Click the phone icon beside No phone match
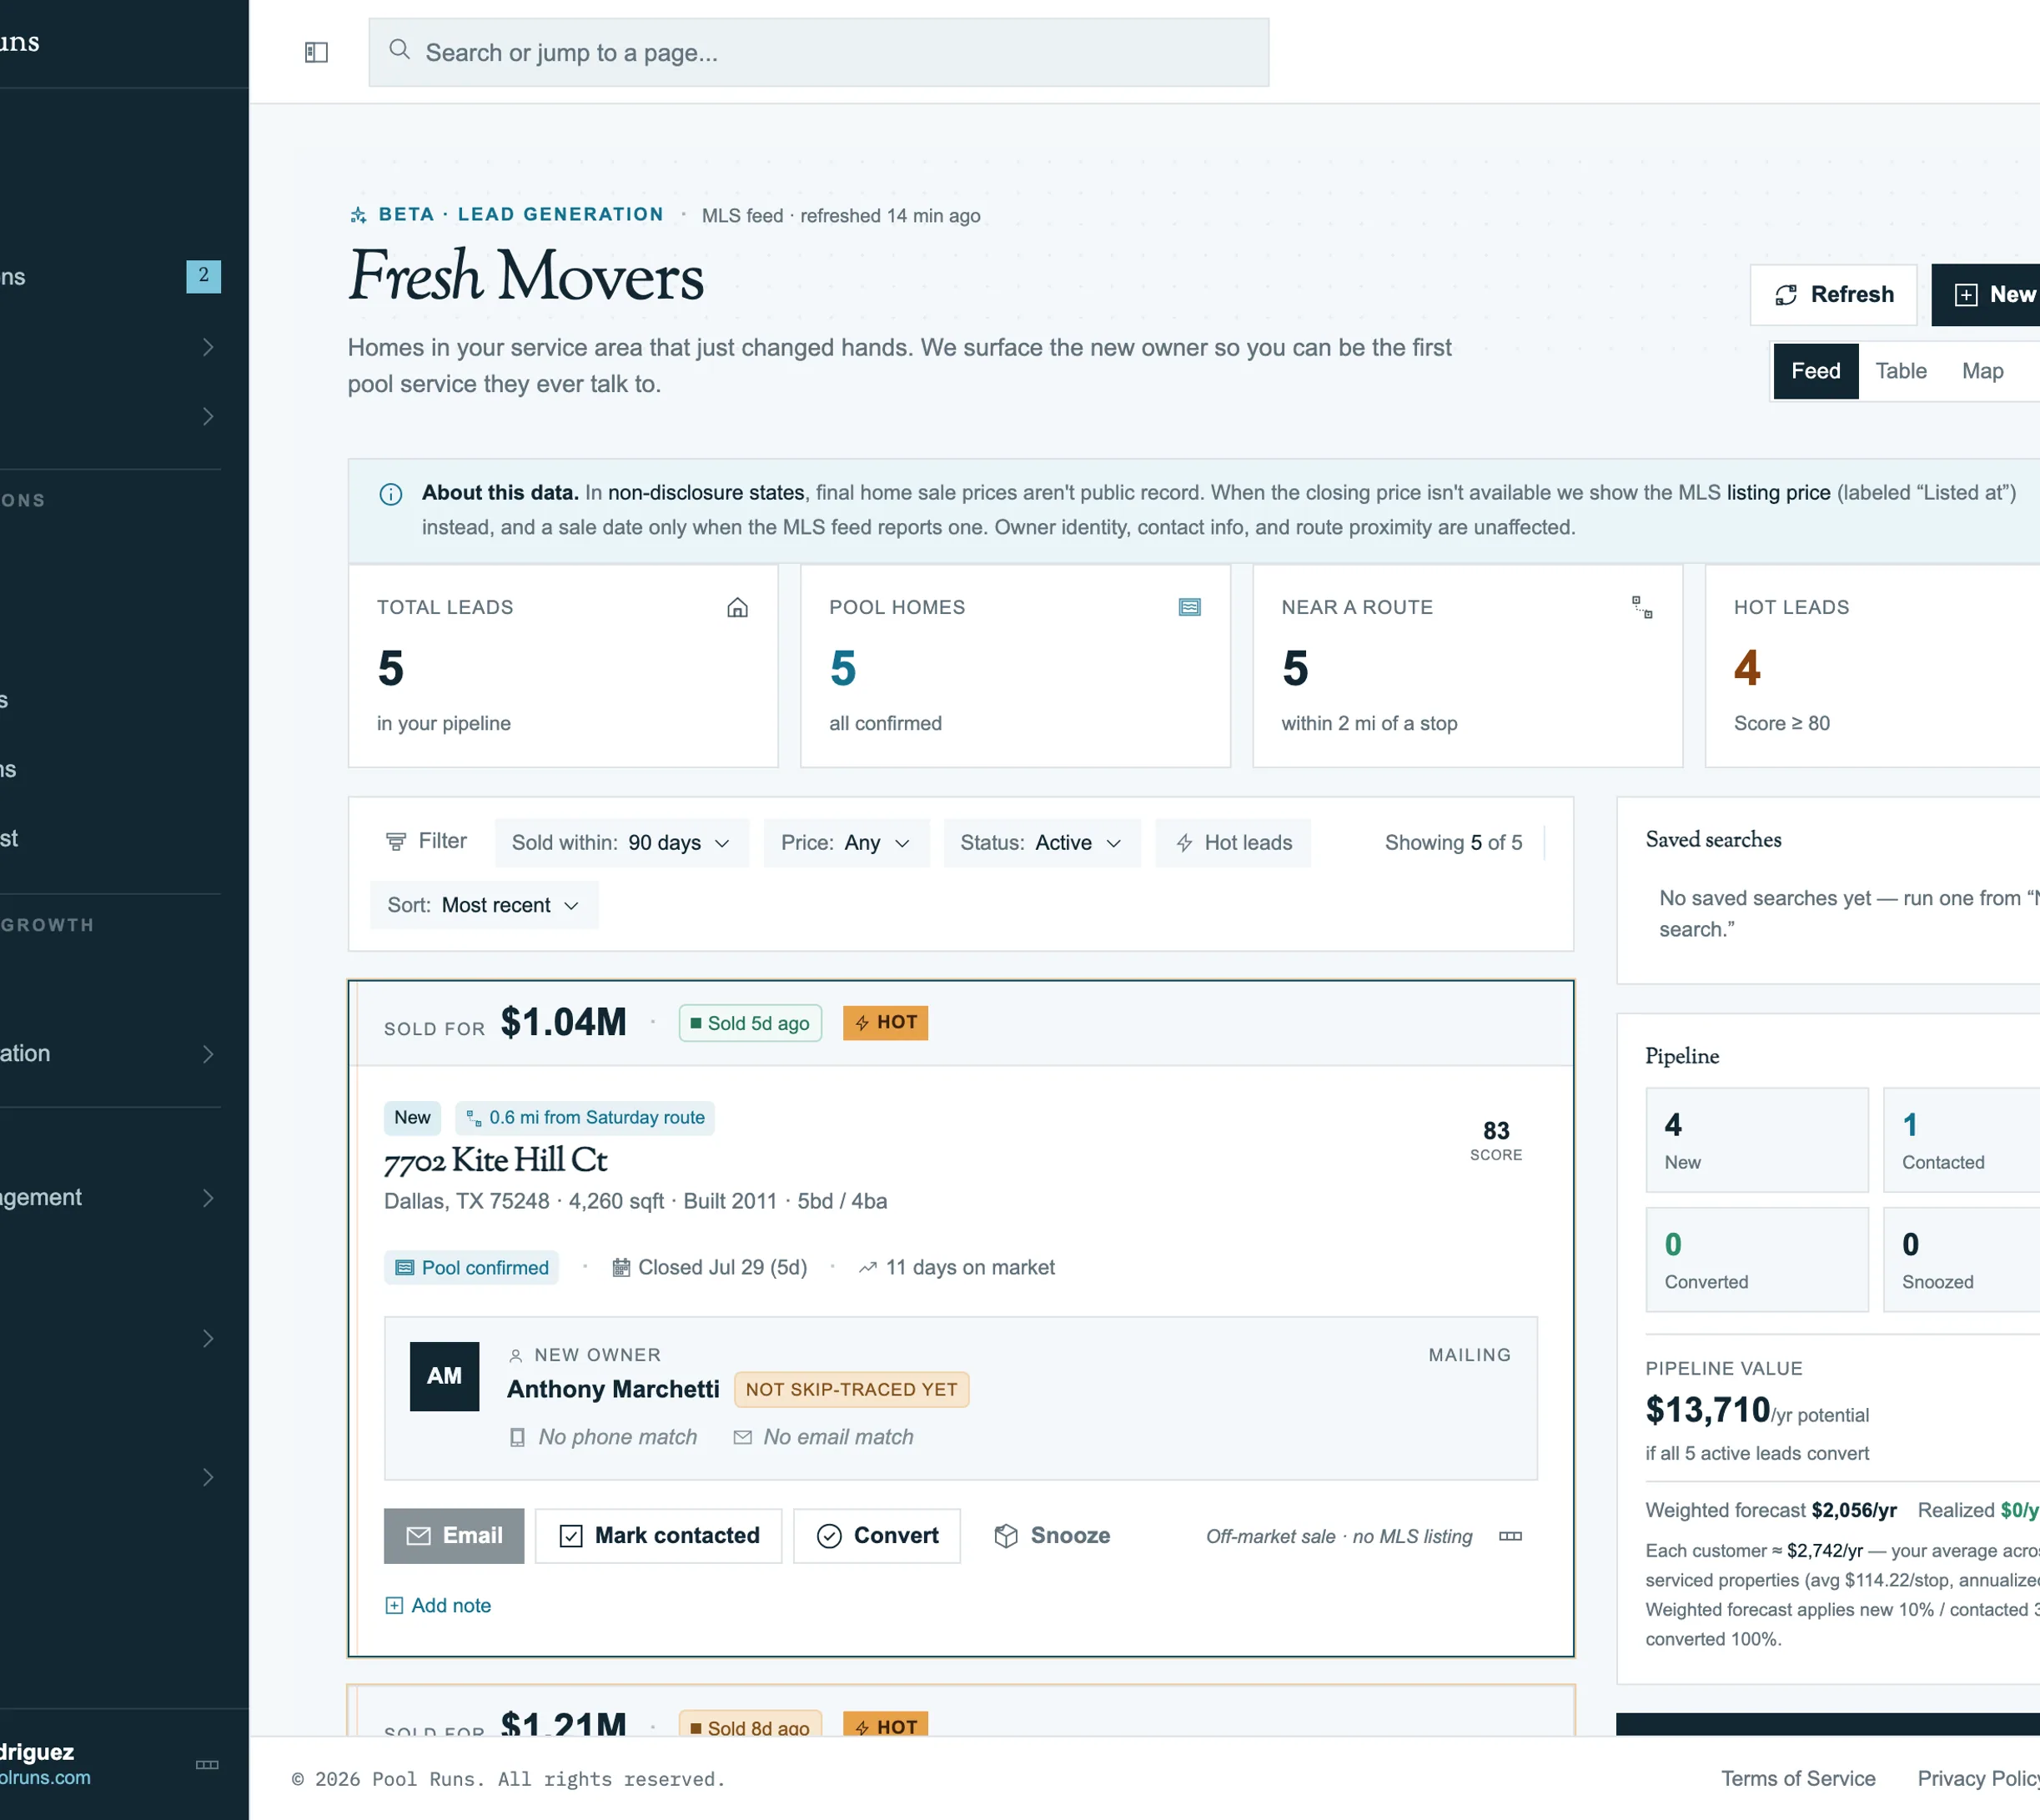The image size is (2040, 1820). point(517,1437)
